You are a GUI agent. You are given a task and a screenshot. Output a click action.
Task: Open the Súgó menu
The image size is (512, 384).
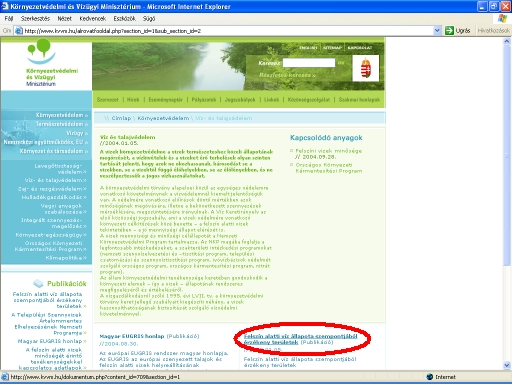149,19
